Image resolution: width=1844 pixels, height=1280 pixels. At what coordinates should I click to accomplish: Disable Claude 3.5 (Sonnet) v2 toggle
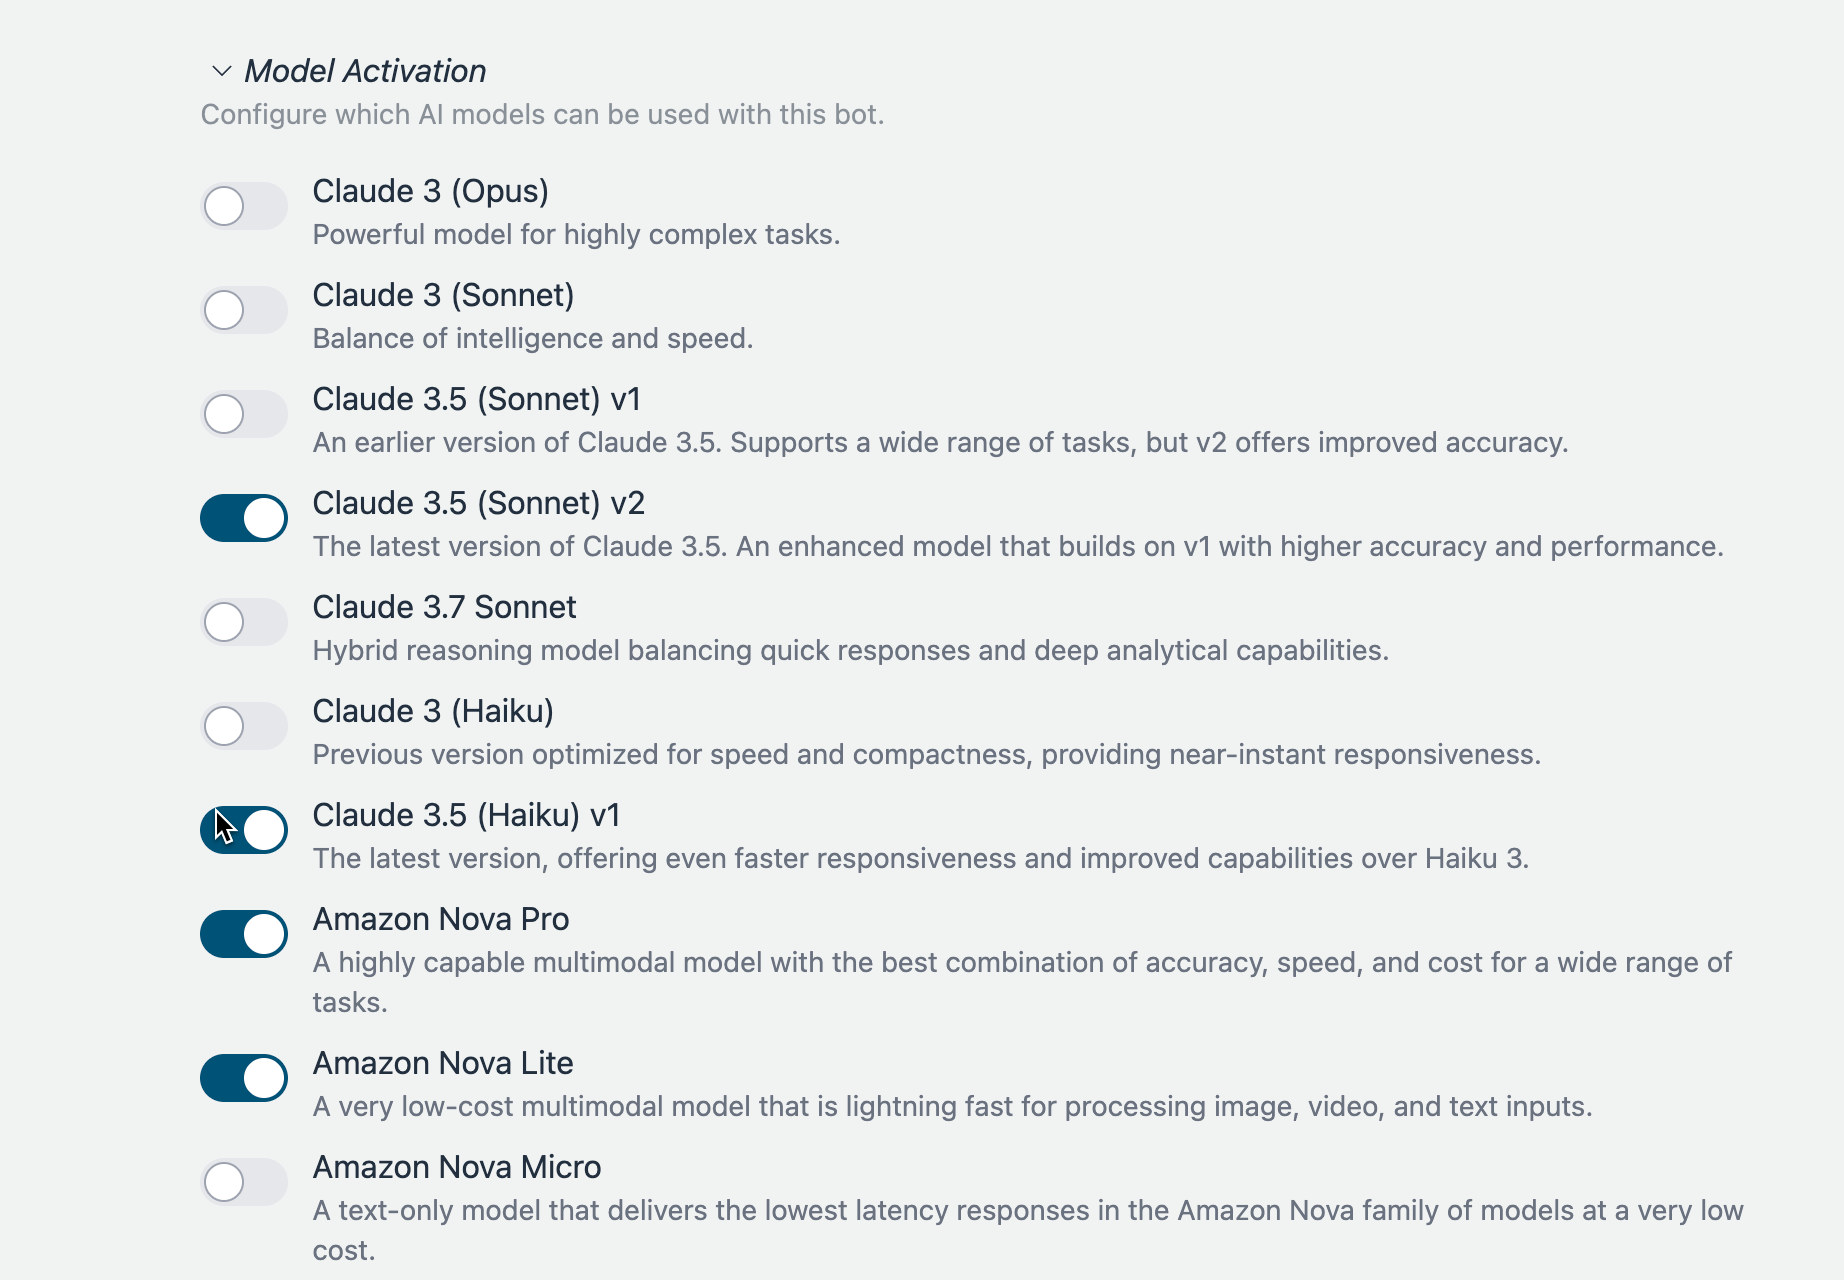(244, 518)
